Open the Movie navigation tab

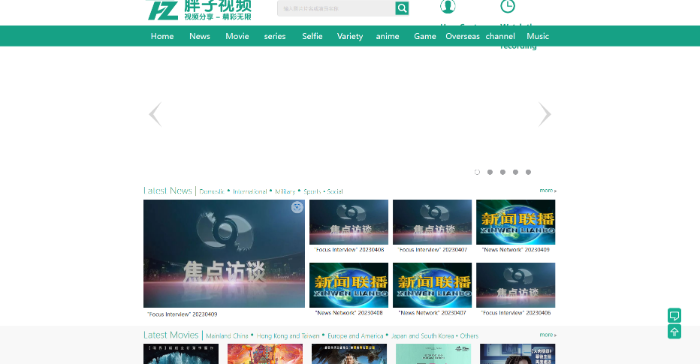(x=237, y=36)
